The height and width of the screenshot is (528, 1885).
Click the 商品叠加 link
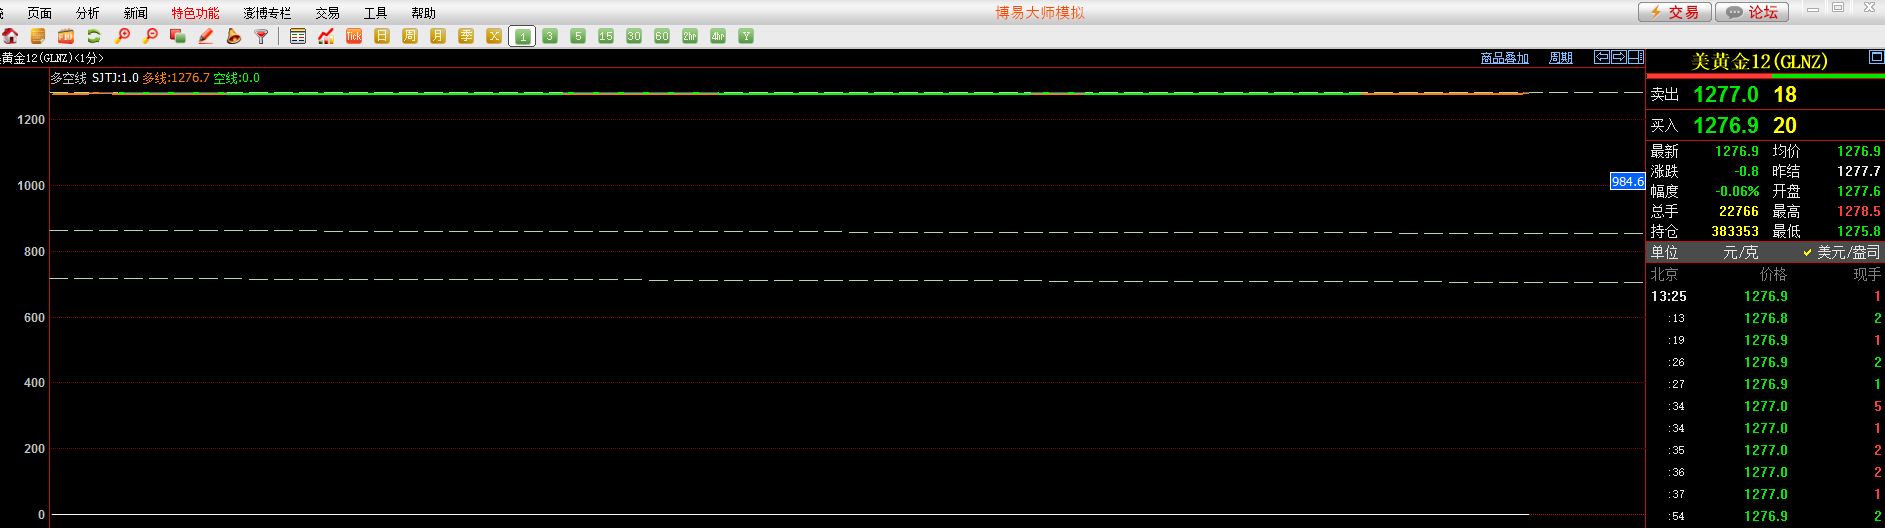pyautogui.click(x=1504, y=58)
